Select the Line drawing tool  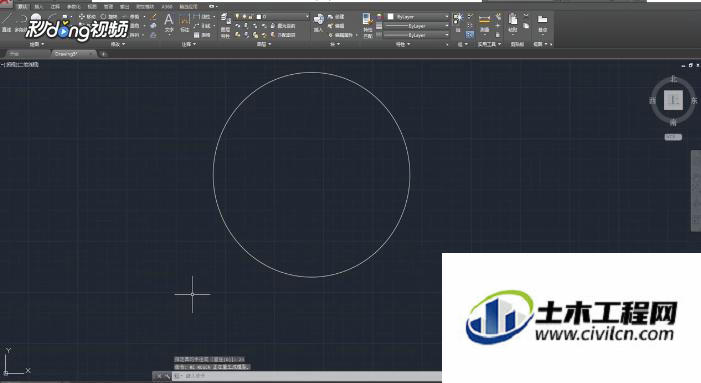tap(6, 21)
